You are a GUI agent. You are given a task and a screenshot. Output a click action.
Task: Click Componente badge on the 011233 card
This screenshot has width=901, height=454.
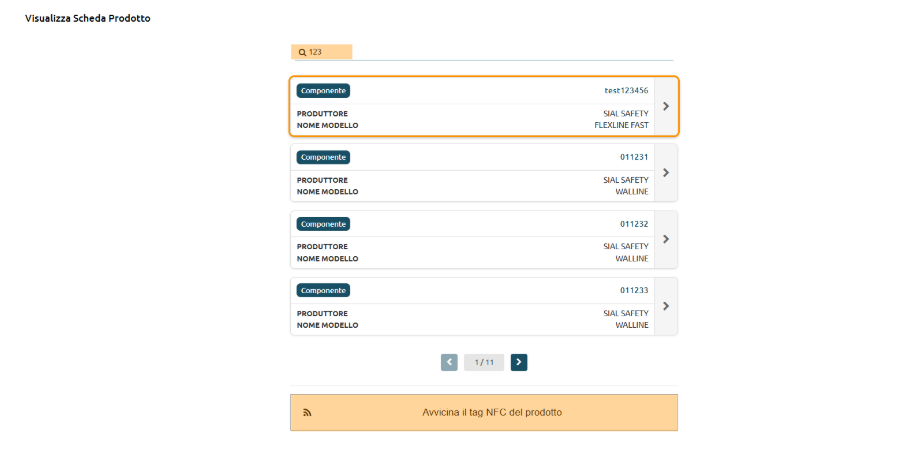[x=324, y=290]
